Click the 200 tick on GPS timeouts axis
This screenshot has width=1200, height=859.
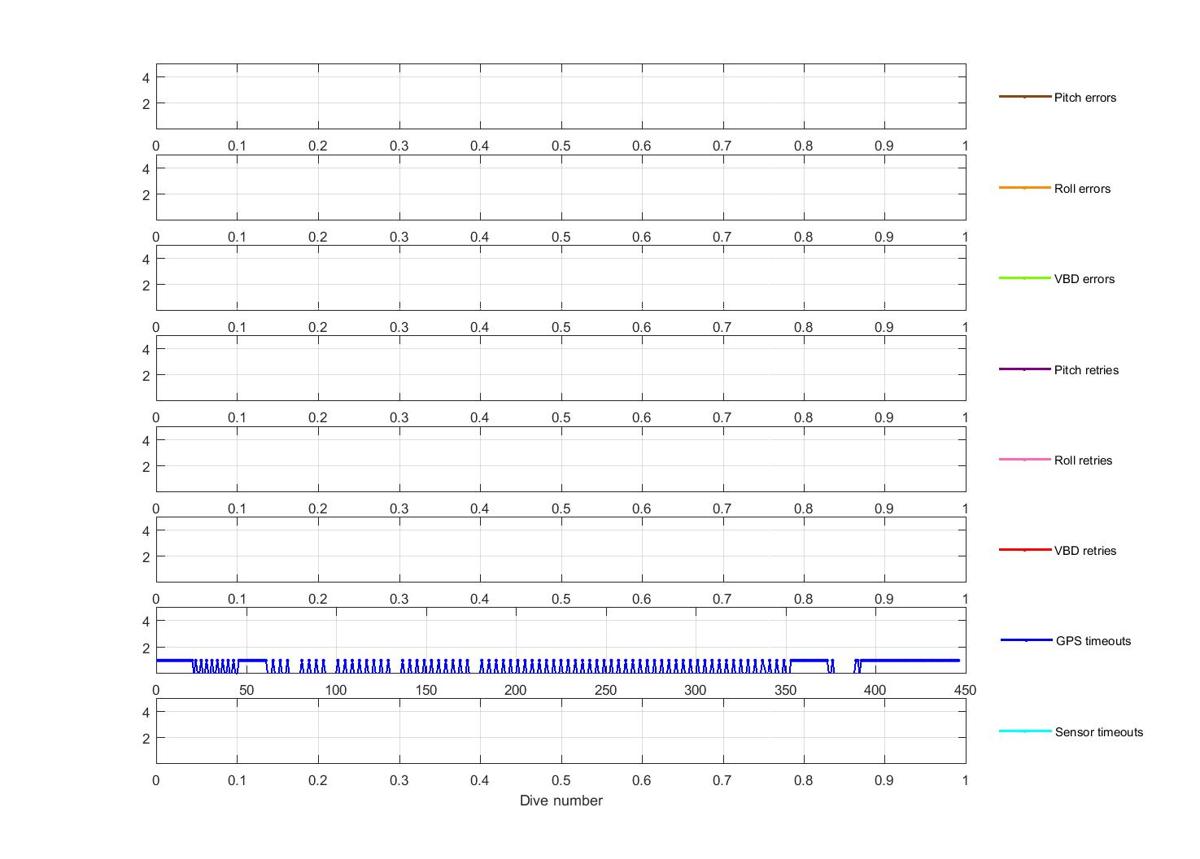(x=516, y=690)
